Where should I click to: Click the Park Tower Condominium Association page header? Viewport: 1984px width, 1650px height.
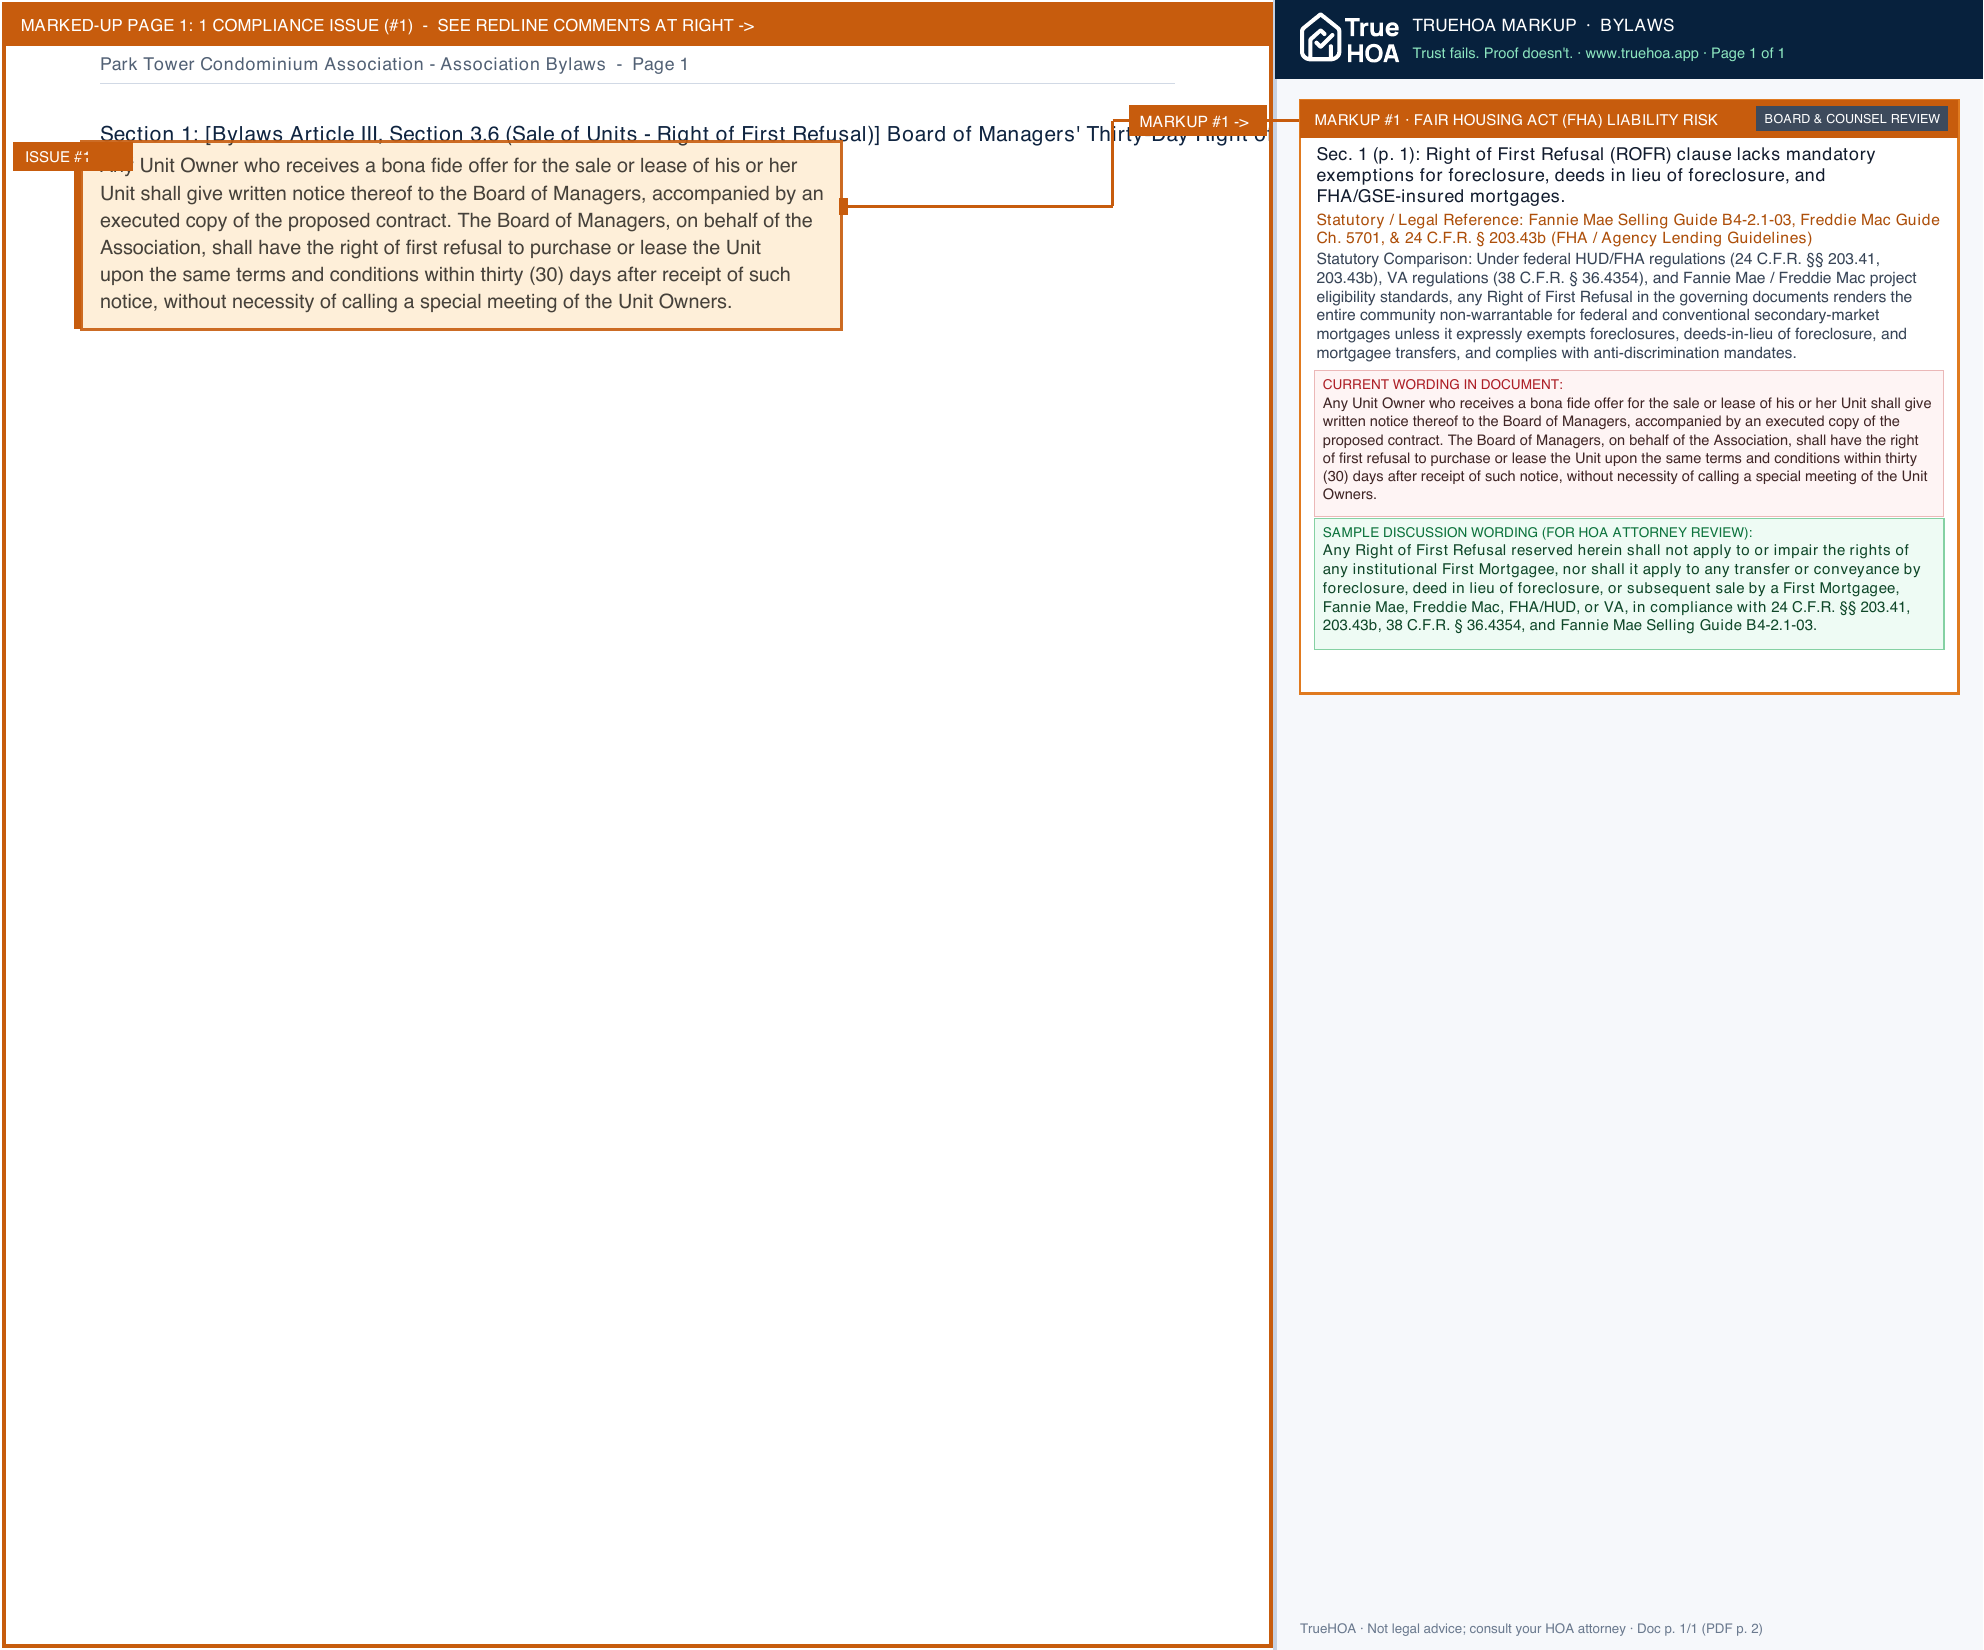[394, 64]
